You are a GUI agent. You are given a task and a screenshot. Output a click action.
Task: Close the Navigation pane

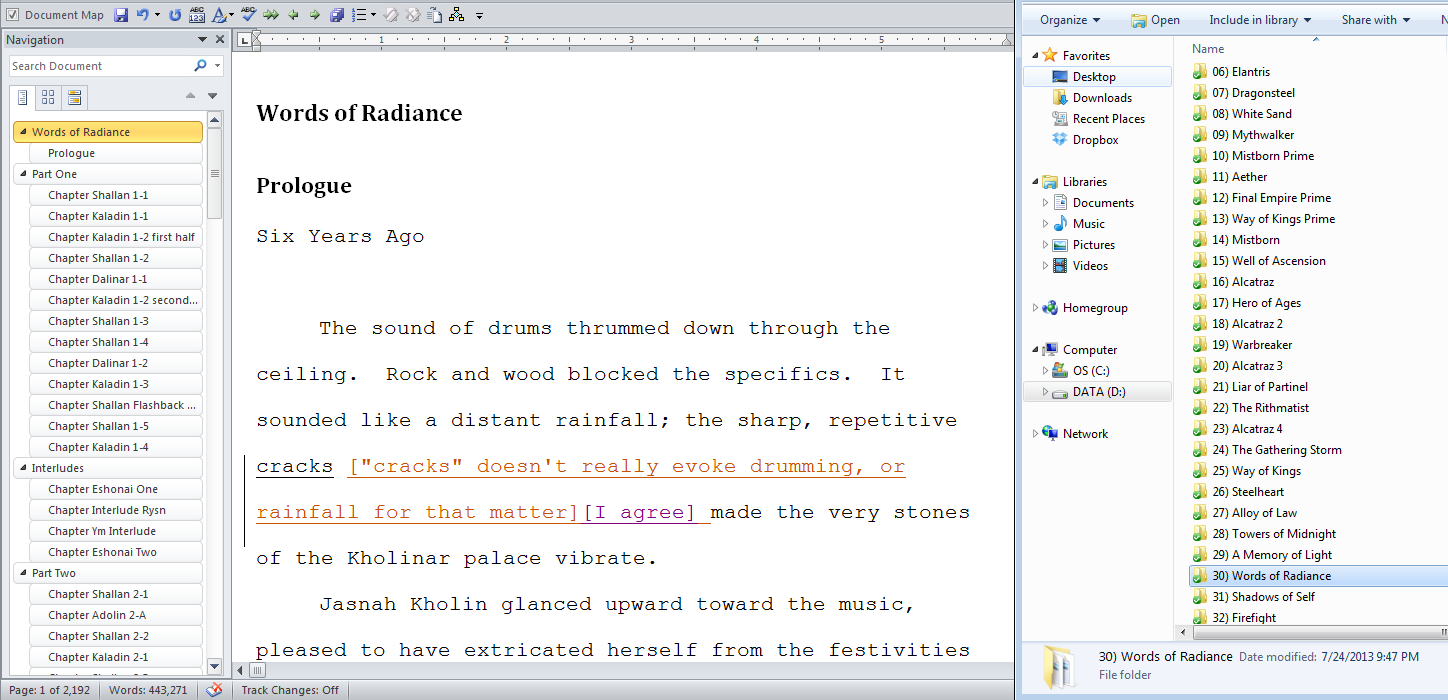pos(221,40)
